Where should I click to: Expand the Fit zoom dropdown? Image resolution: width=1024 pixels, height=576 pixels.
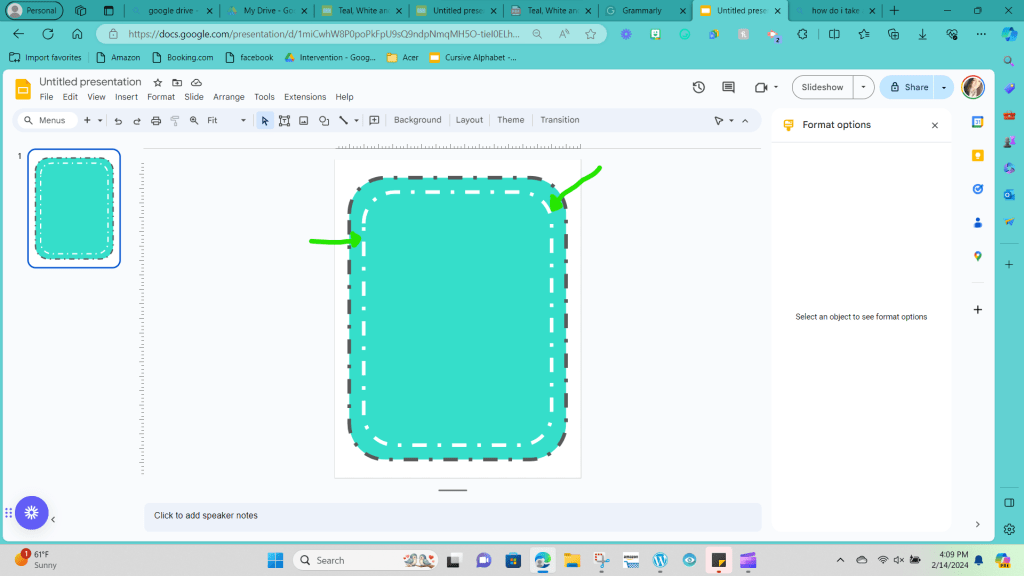242,120
